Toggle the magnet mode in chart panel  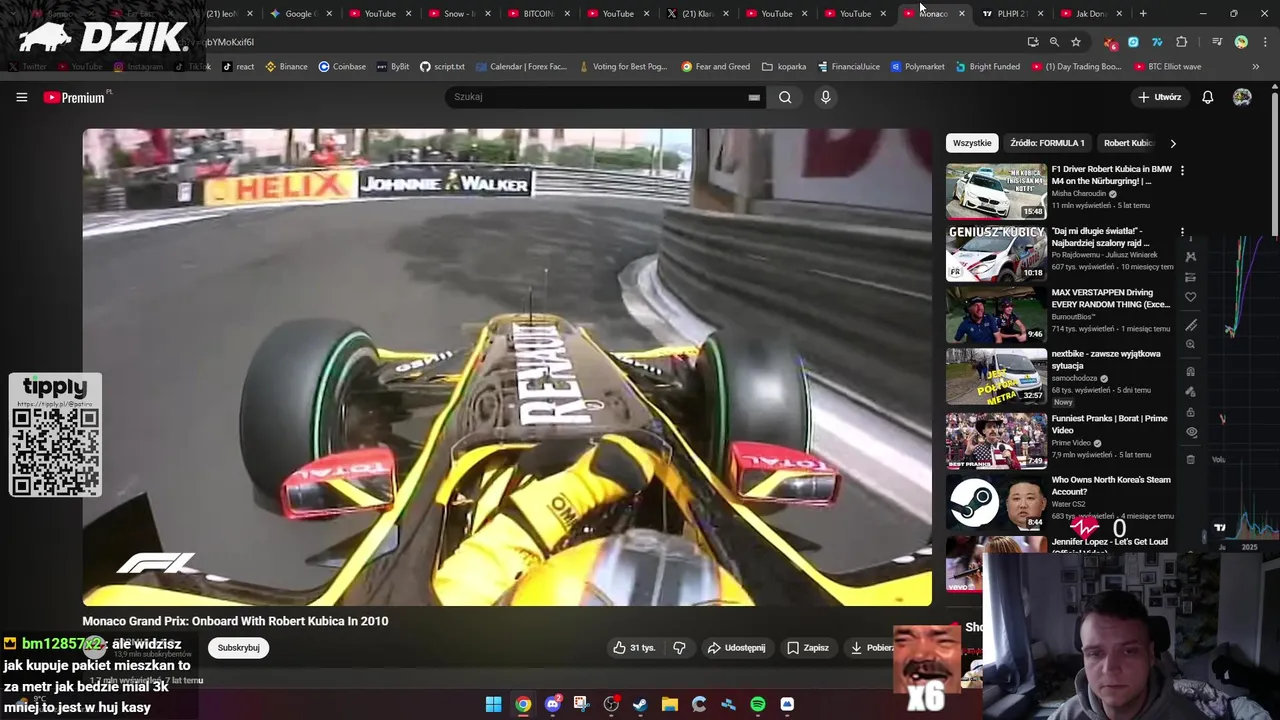pos(1190,372)
